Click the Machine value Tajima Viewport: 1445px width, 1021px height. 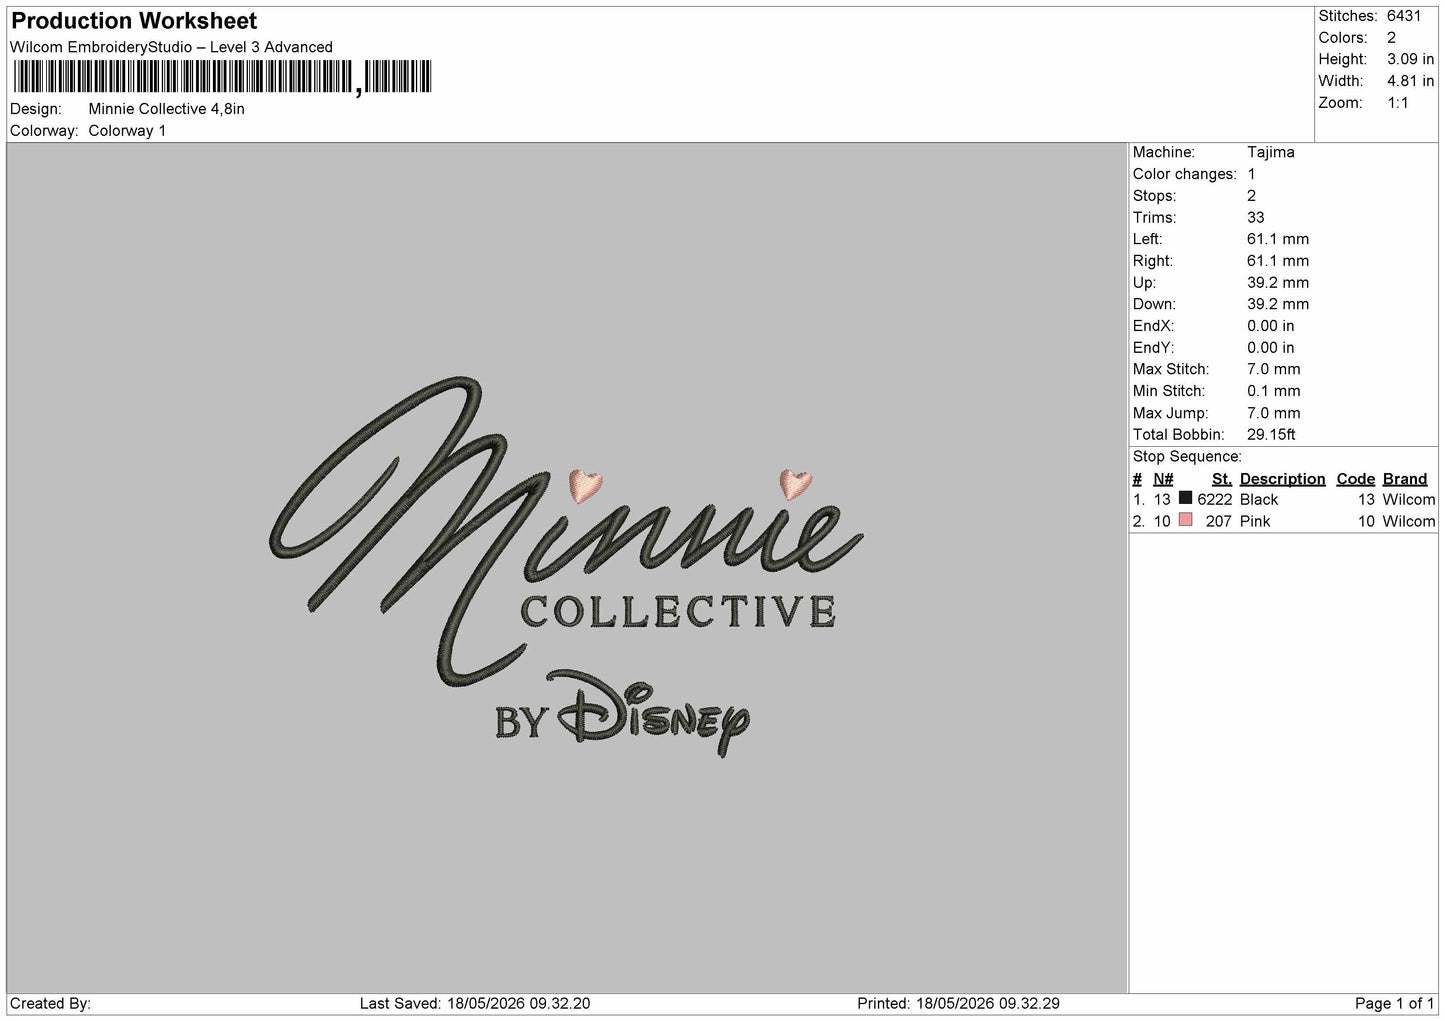click(x=1270, y=152)
